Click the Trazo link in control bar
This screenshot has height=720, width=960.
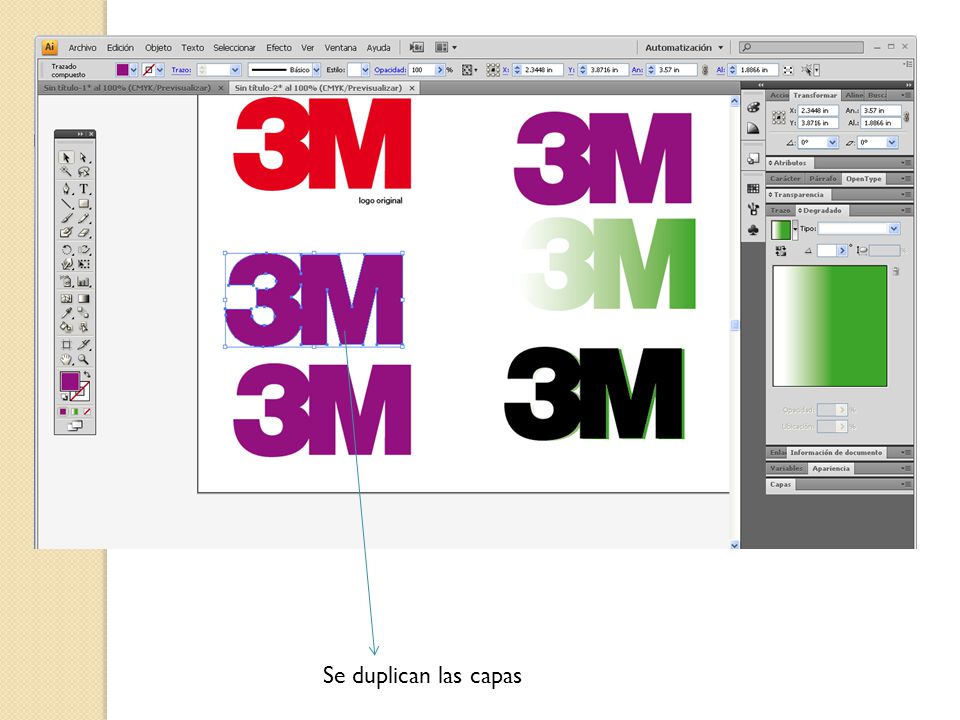pyautogui.click(x=181, y=70)
